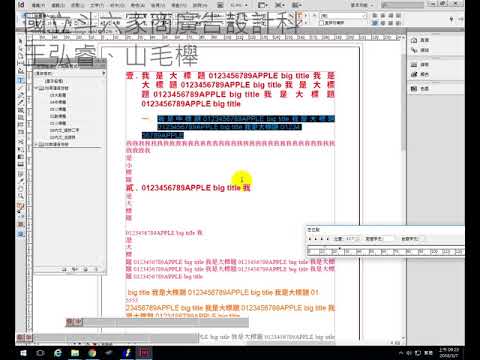The image size is (480, 360).
Task: Open File Explorer from the taskbar
Action: pyautogui.click(x=75, y=353)
